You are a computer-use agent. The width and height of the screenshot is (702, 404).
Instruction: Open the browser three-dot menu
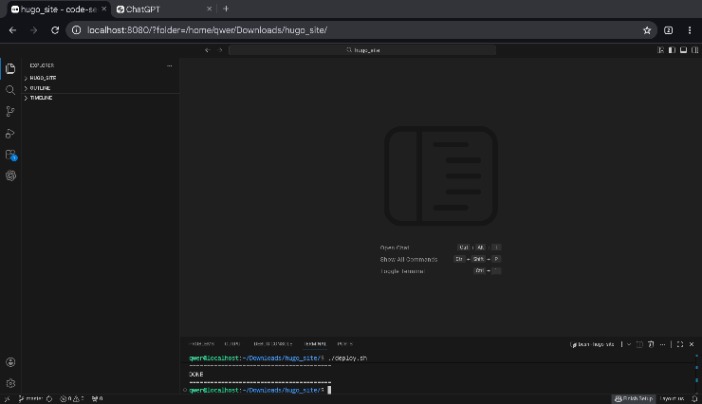689,30
